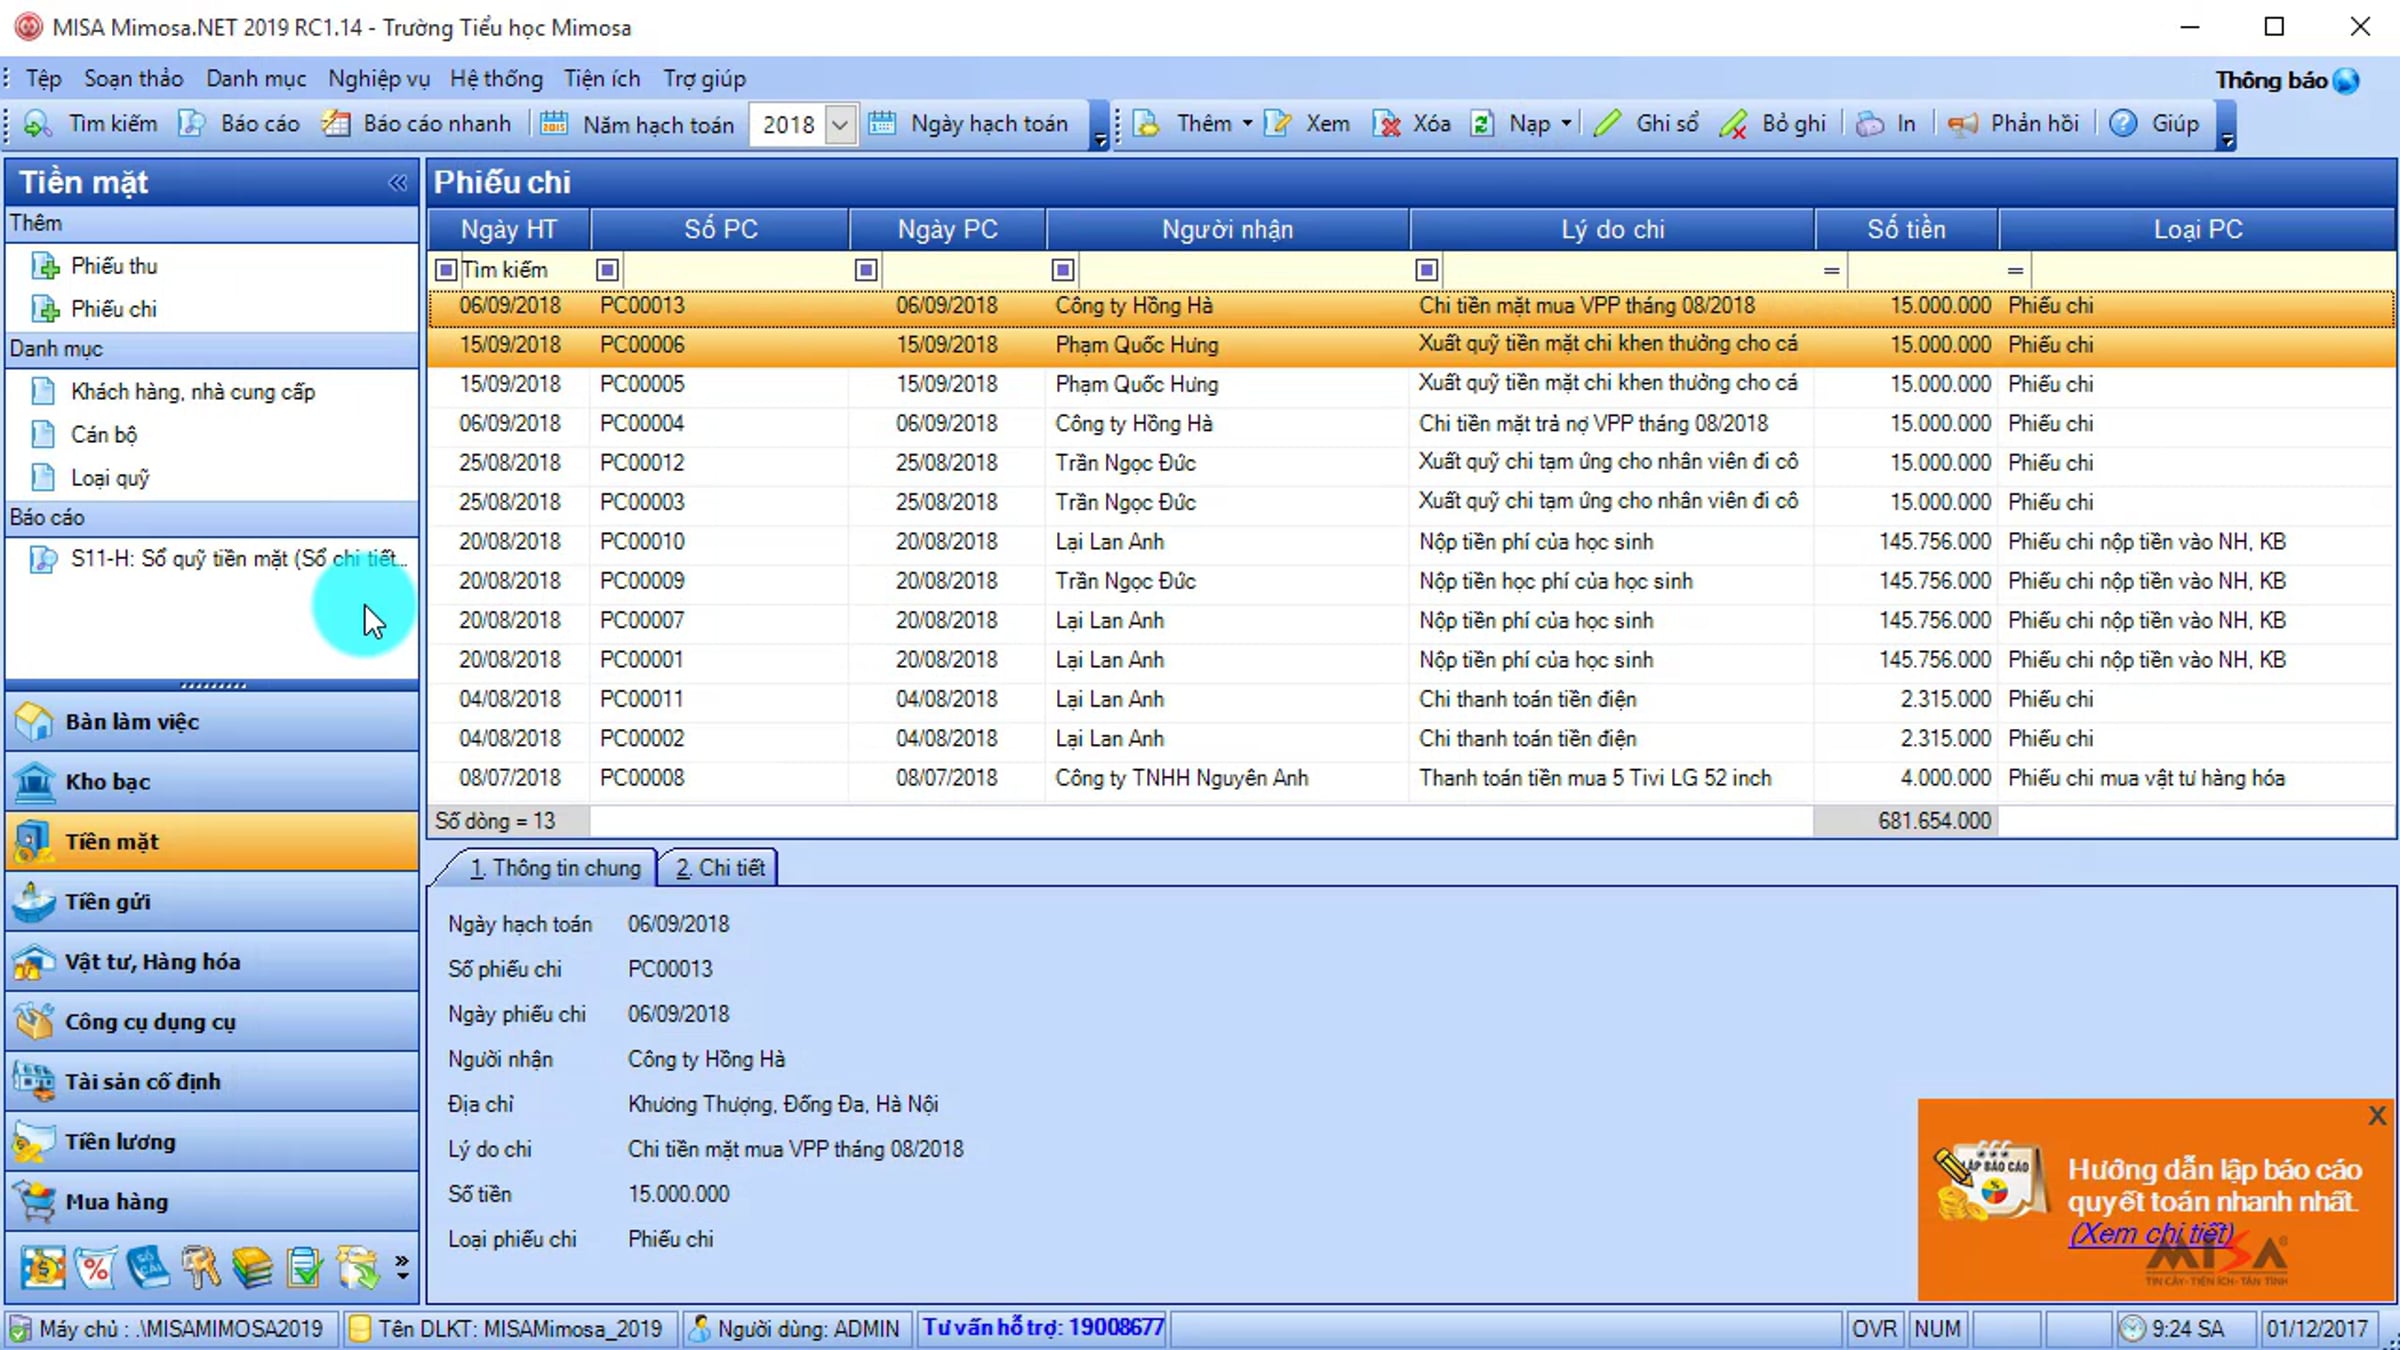Expand the Nạp button dropdown arrow
Viewport: 2400px width, 1350px height.
click(x=1566, y=123)
